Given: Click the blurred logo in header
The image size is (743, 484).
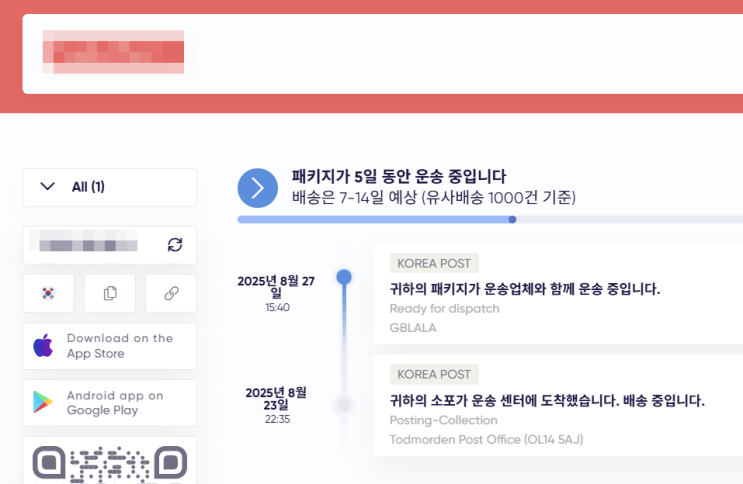Looking at the screenshot, I should pos(113,52).
